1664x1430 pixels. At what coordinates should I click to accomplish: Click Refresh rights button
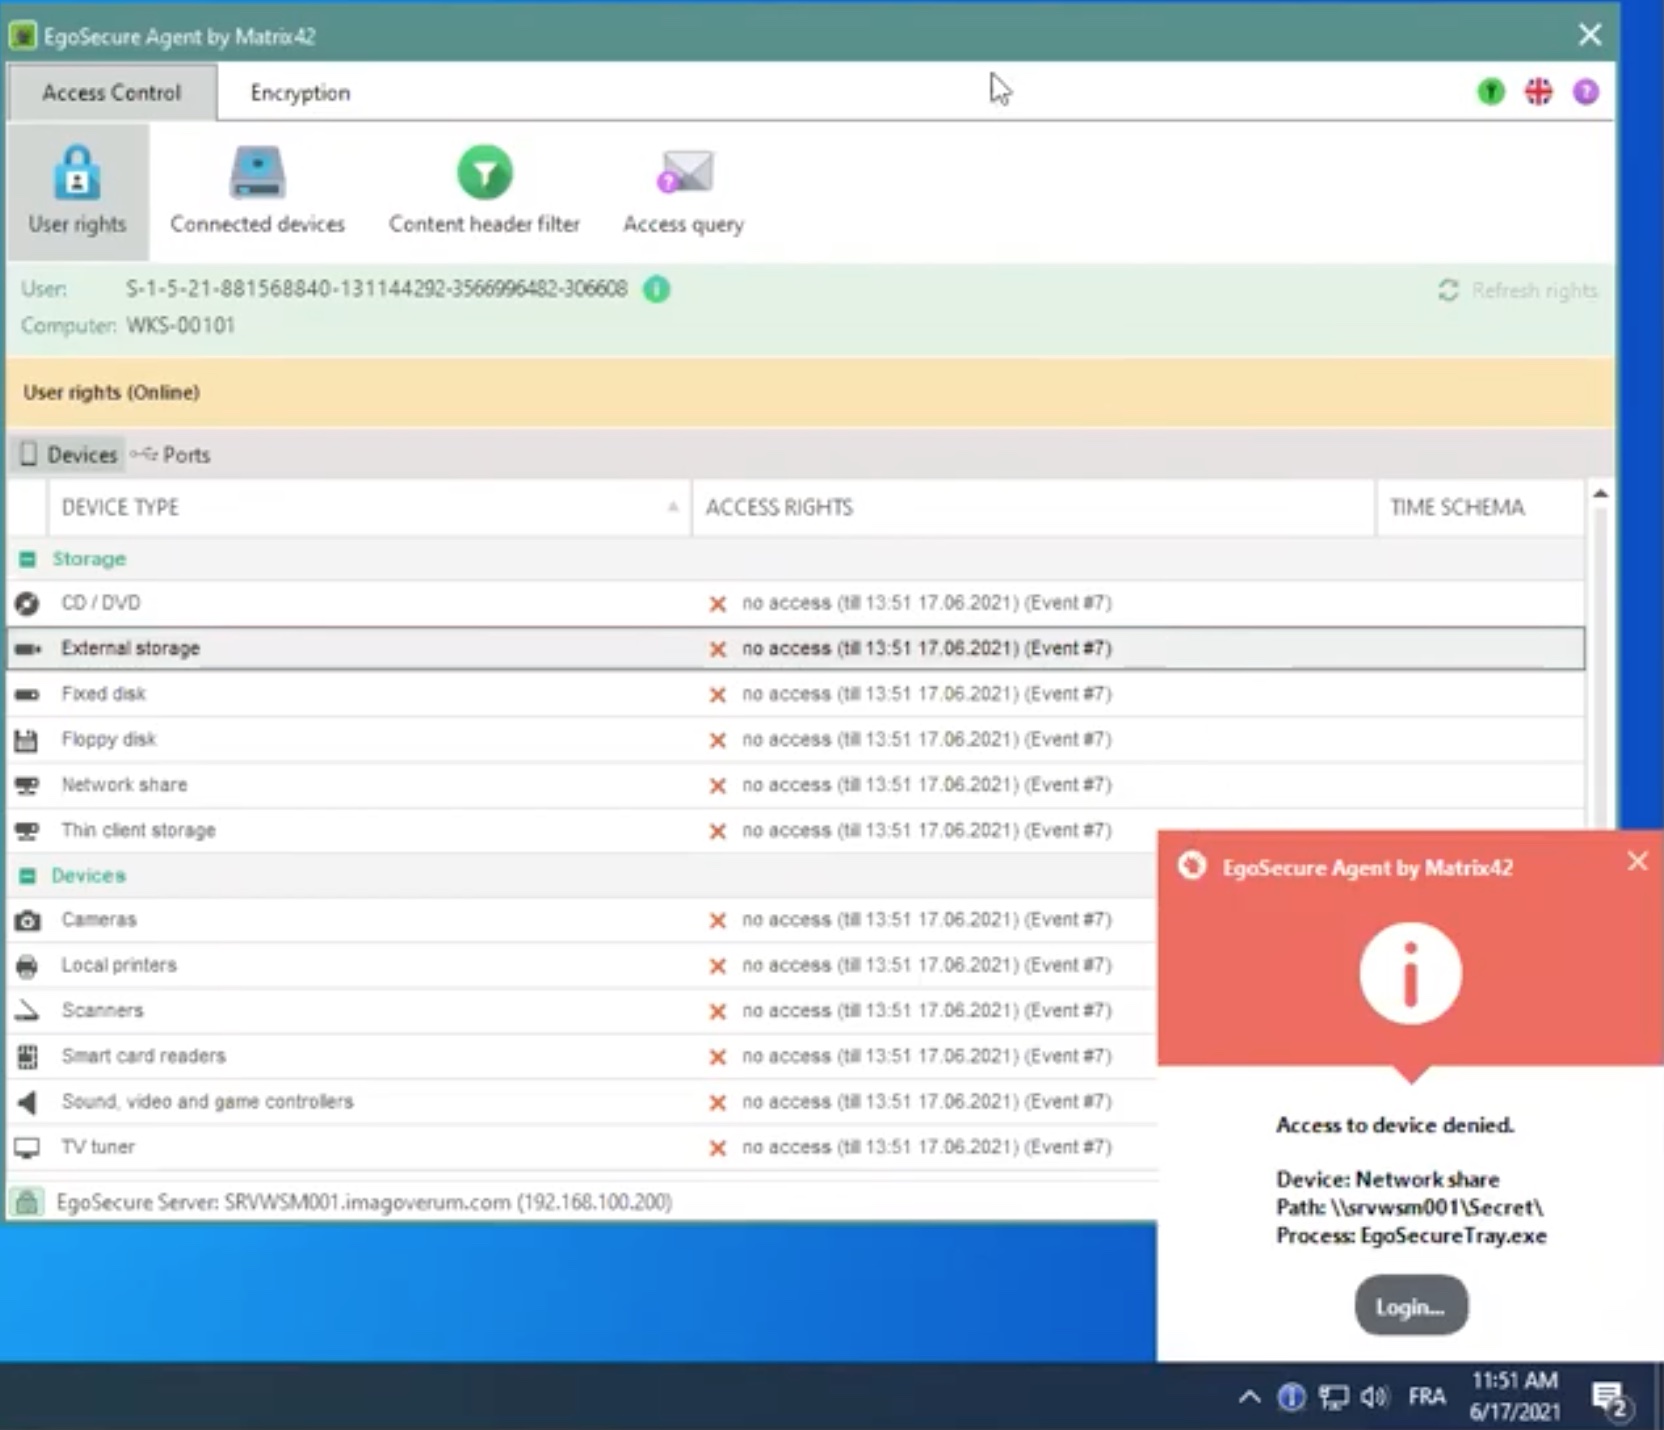click(1518, 290)
